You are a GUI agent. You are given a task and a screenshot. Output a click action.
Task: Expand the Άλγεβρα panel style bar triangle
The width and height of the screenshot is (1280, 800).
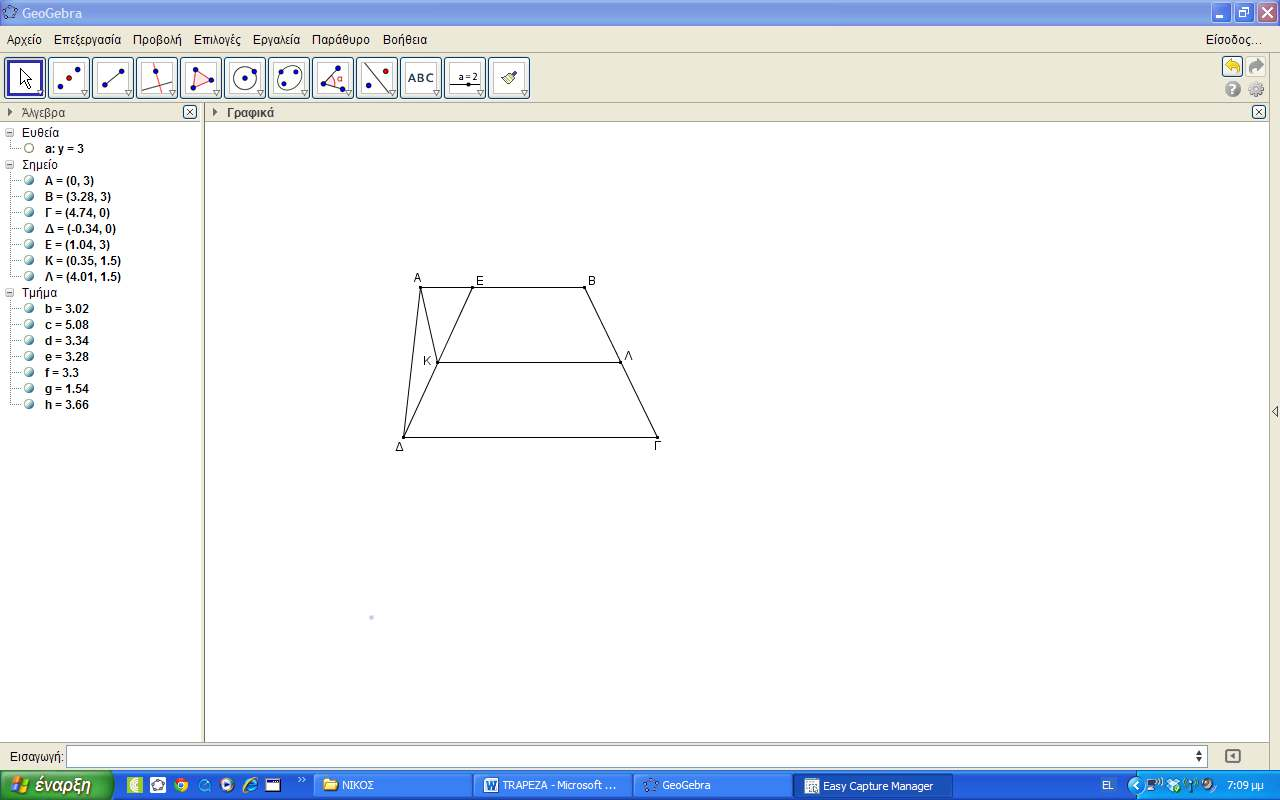pos(10,112)
